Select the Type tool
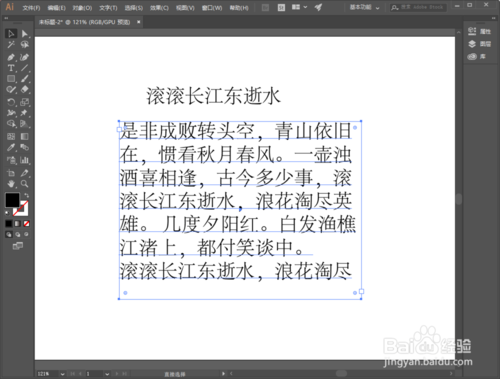 click(x=11, y=68)
